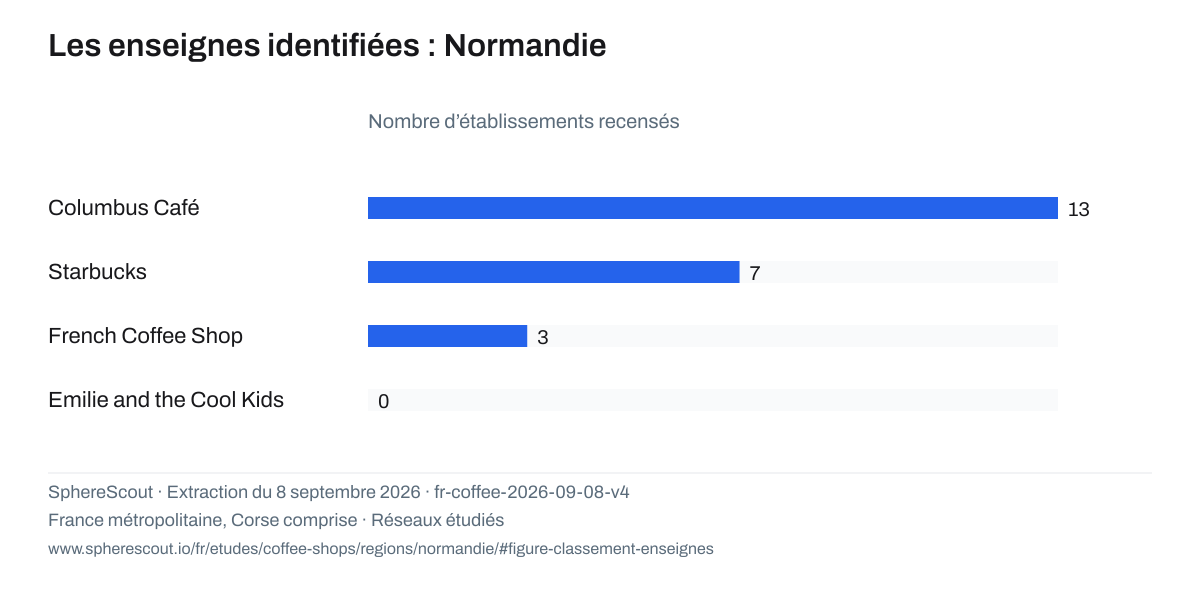
Task: Open the spherescout.io source URL
Action: pyautogui.click(x=381, y=549)
